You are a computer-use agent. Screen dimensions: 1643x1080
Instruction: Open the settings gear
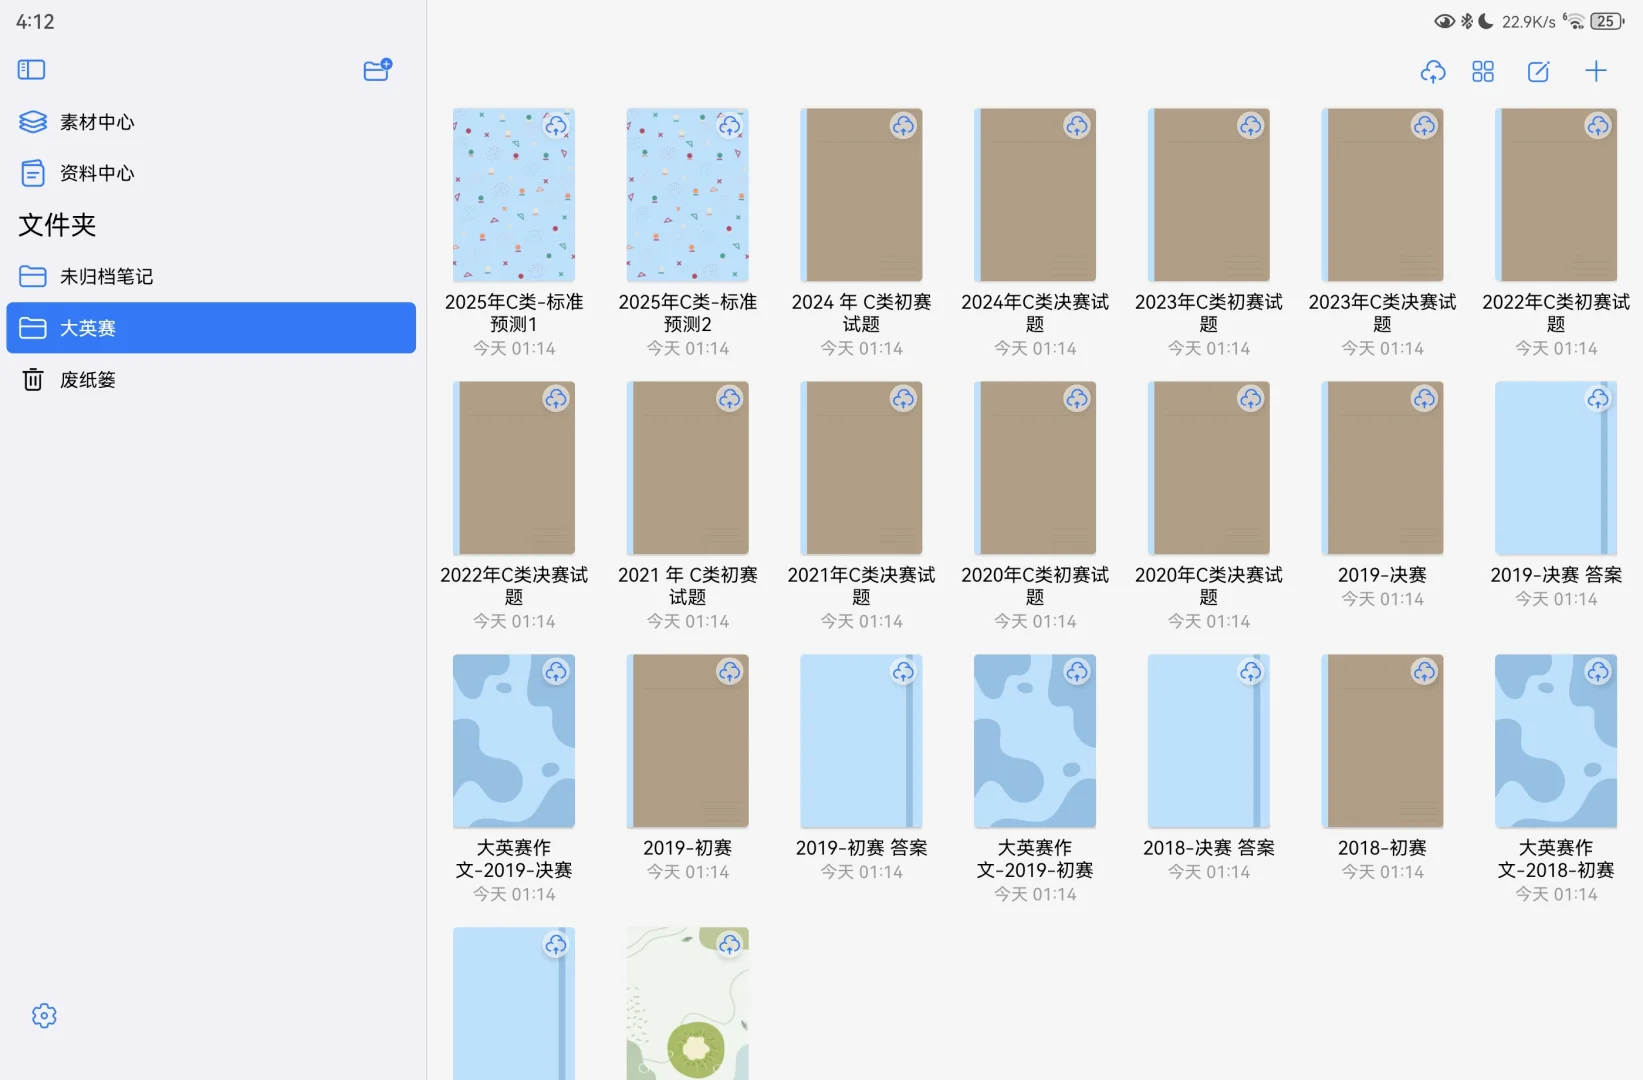(x=44, y=1015)
